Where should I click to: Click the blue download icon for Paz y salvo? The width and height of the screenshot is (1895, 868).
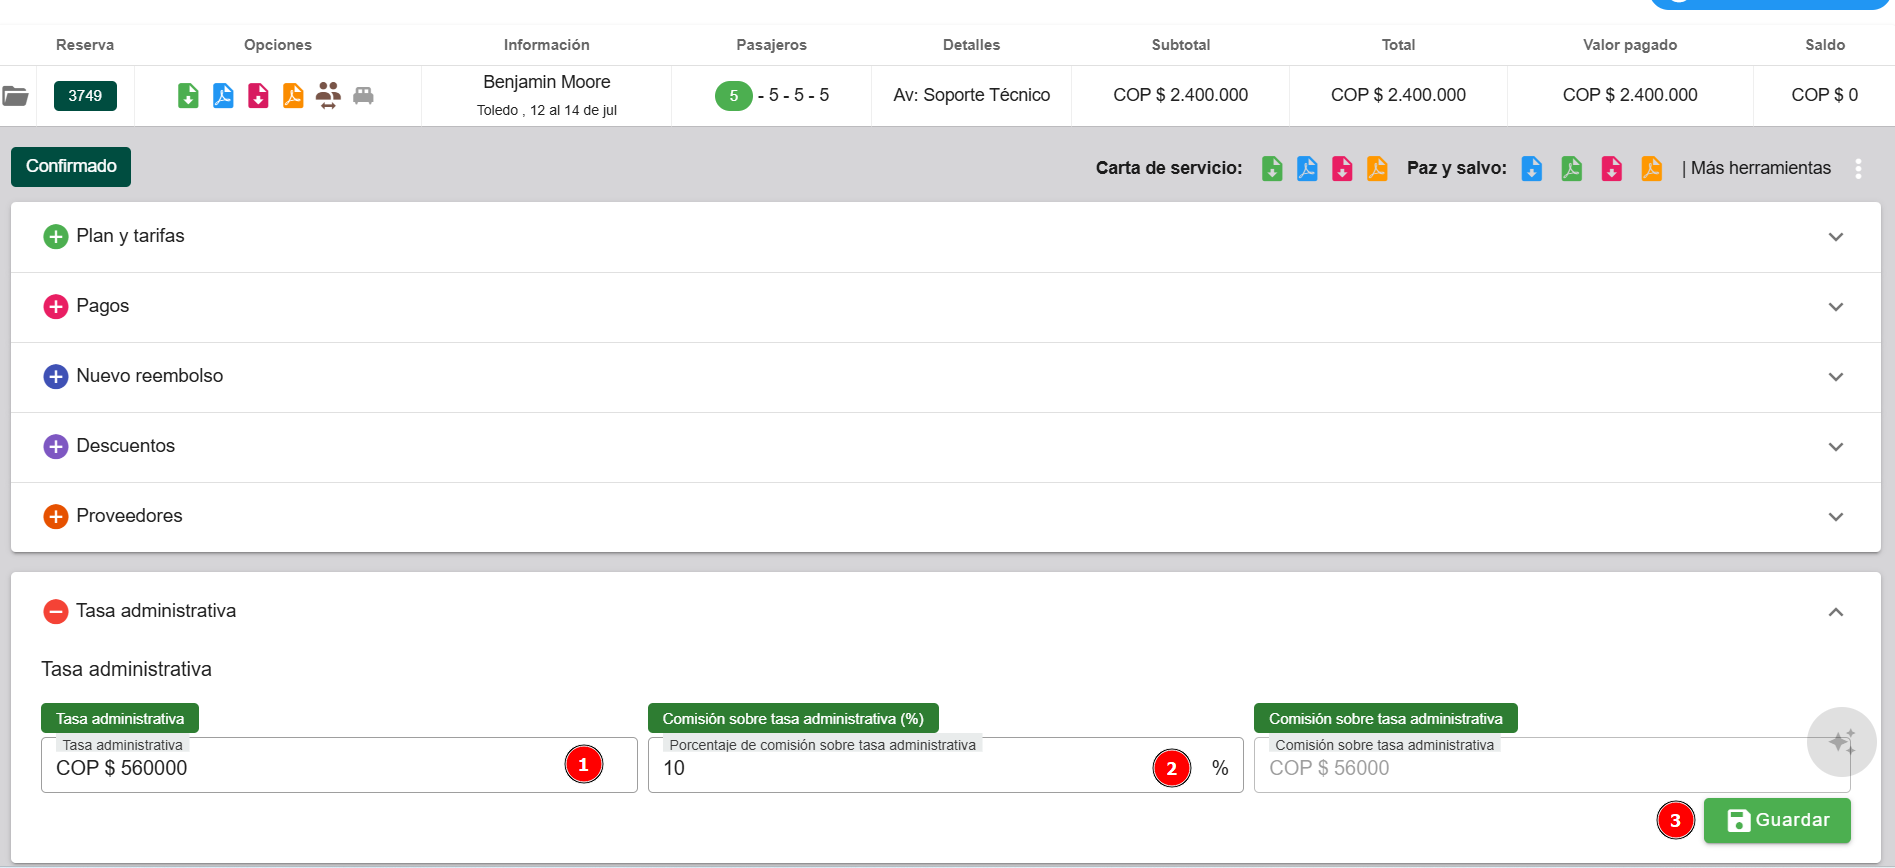point(1531,169)
